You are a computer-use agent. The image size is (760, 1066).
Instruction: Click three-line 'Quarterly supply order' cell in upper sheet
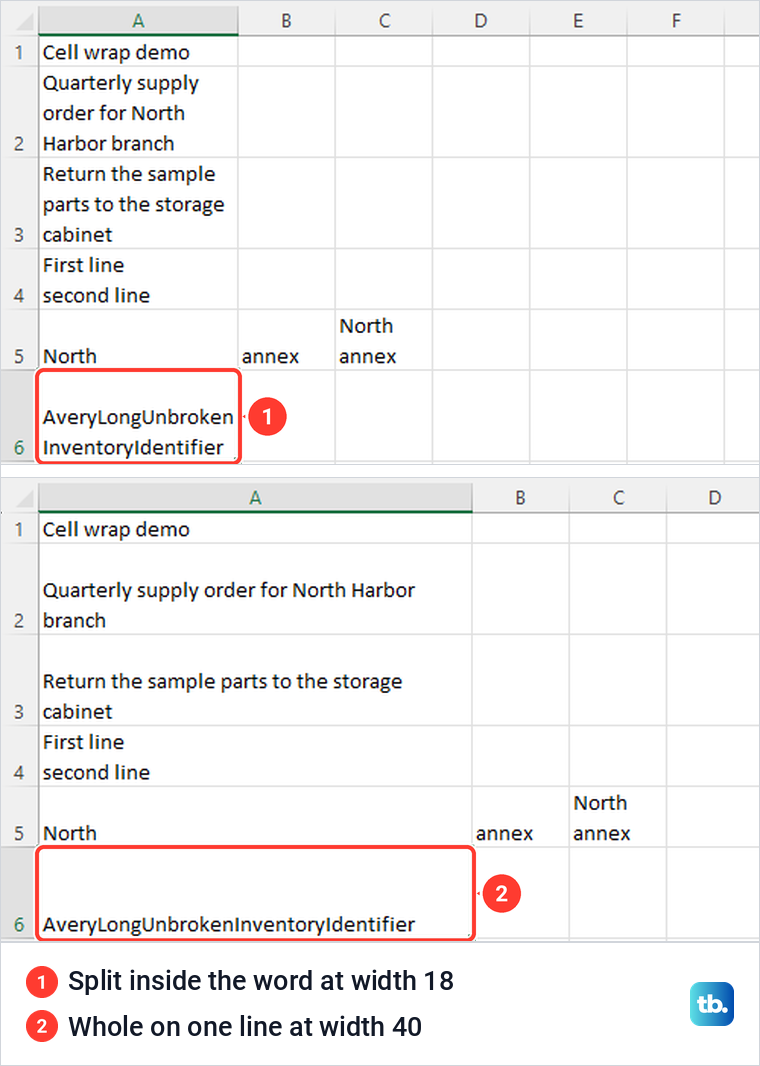pos(139,112)
